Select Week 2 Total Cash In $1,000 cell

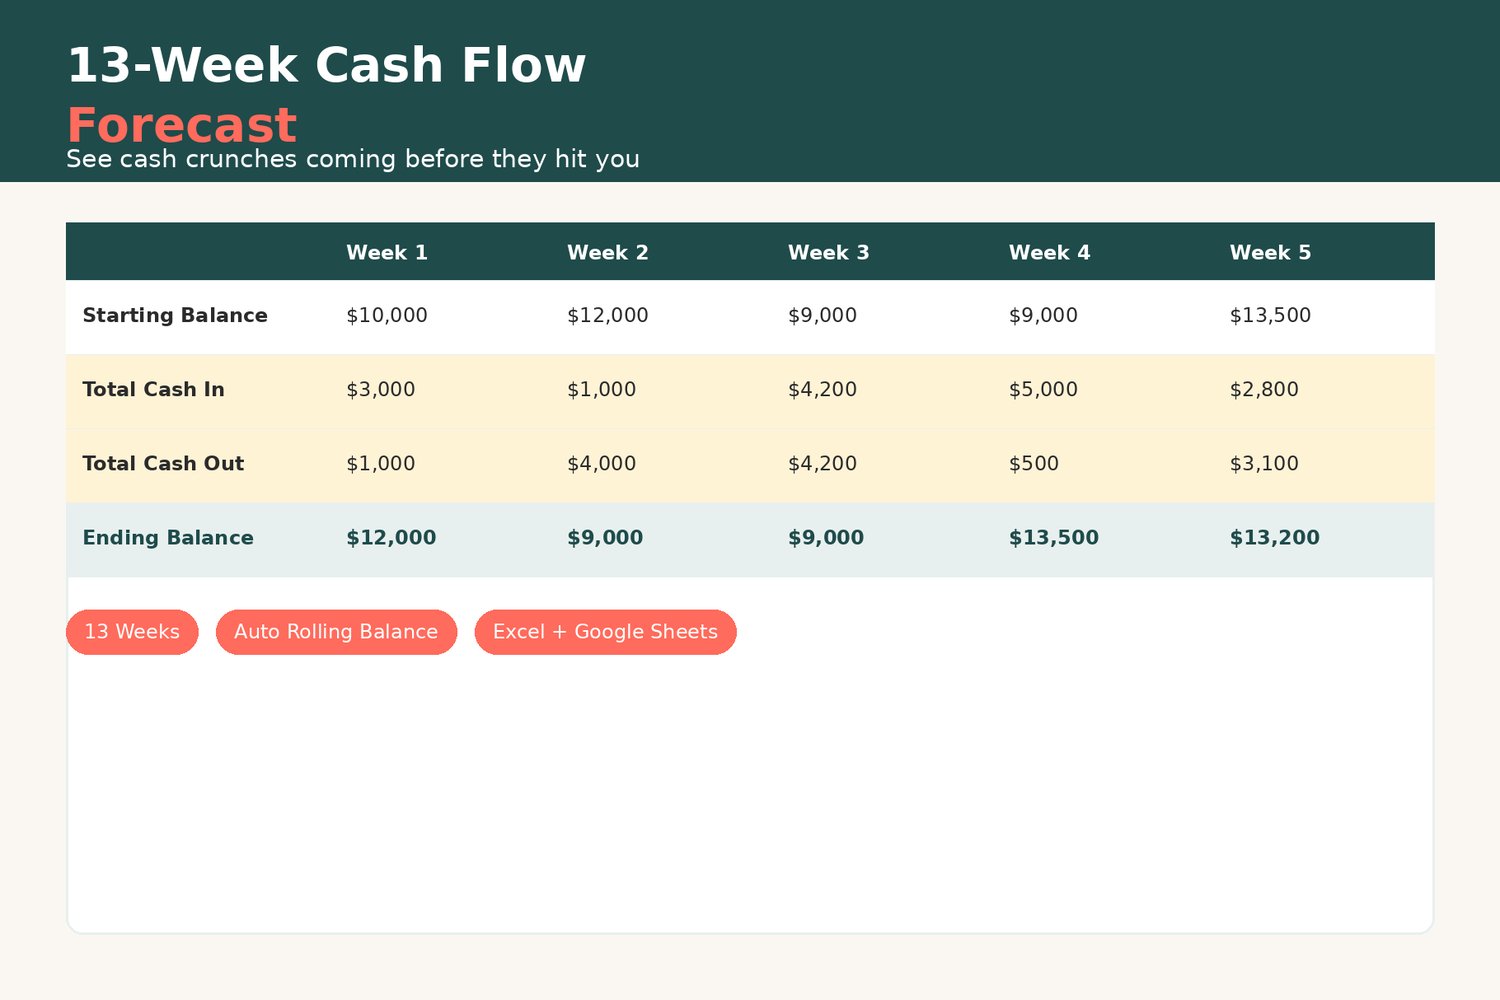tap(601, 390)
